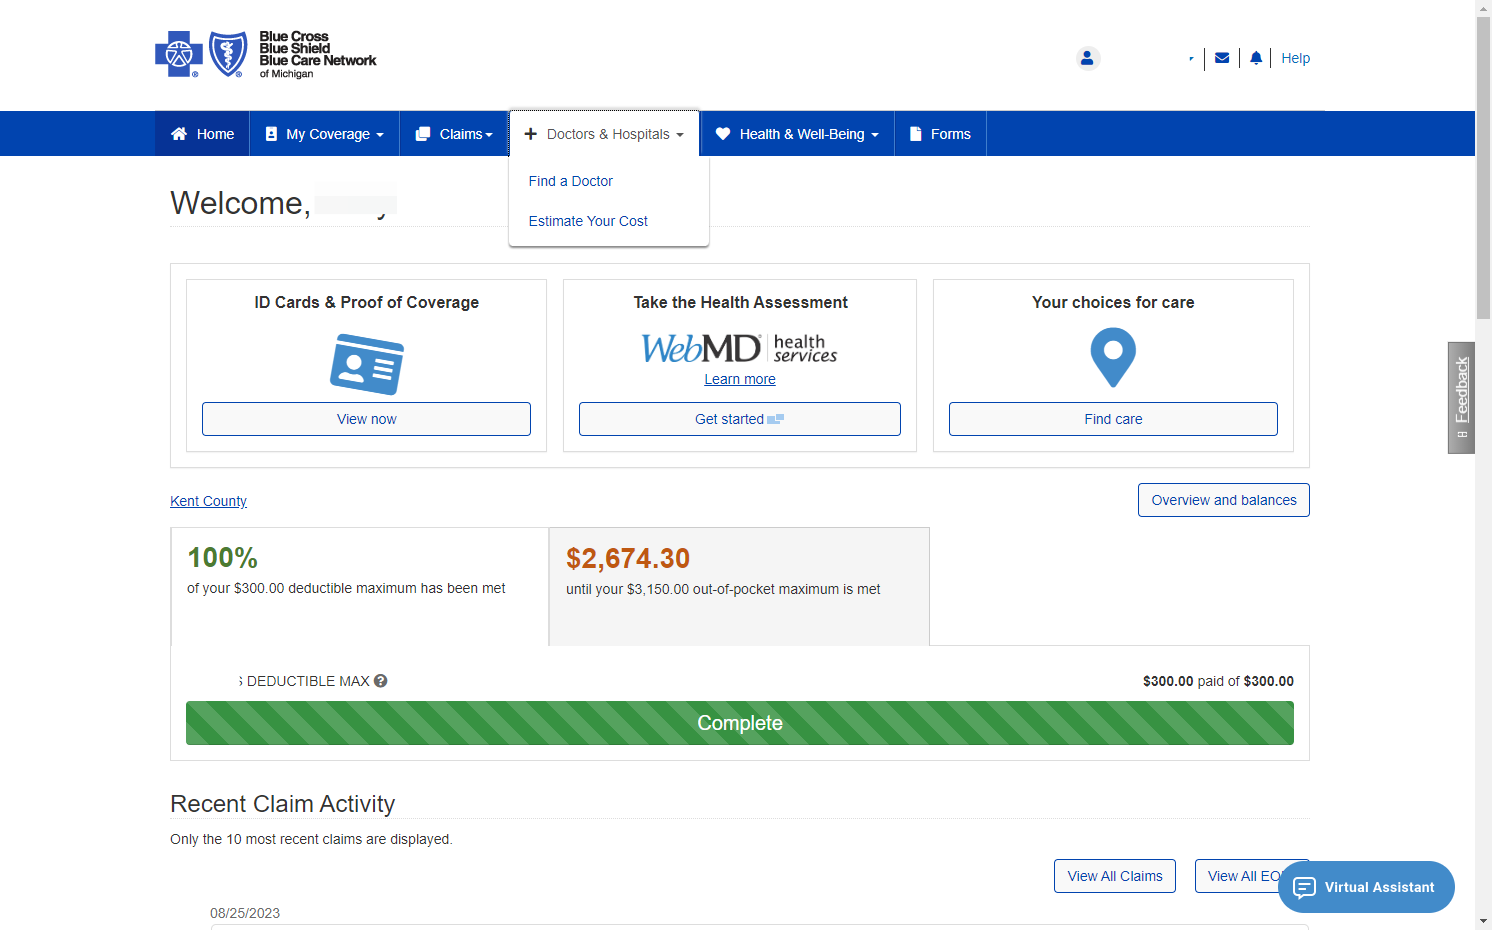Click the View now button
This screenshot has width=1492, height=930.
(366, 419)
